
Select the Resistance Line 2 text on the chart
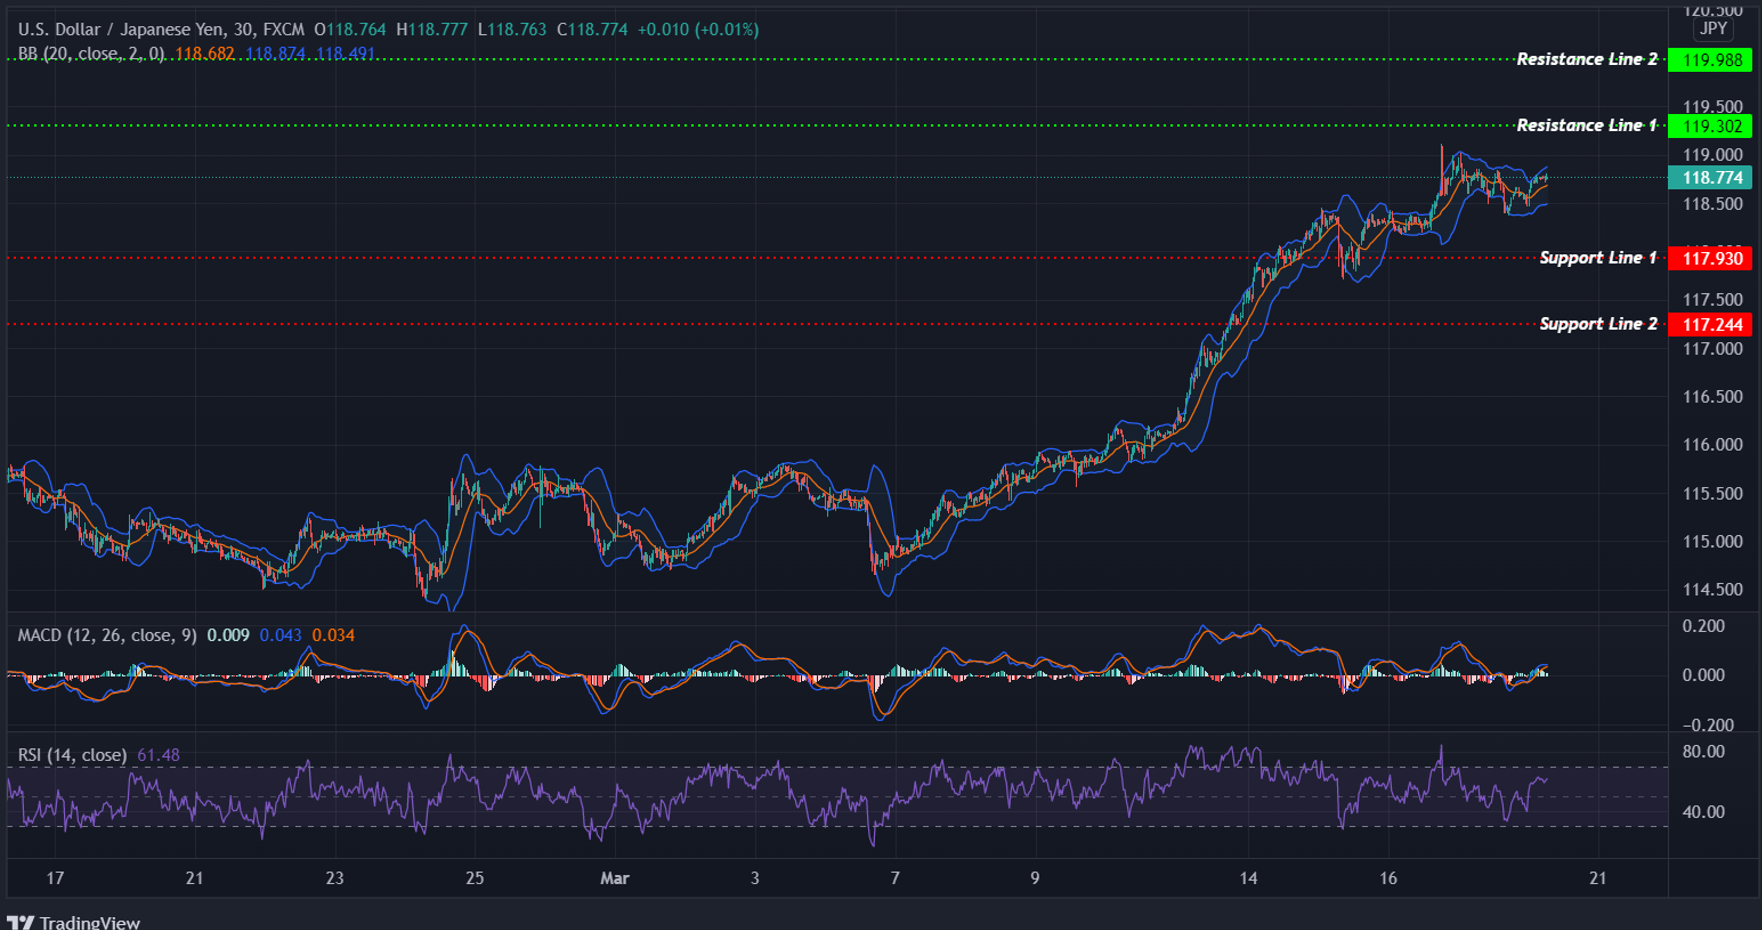[1588, 59]
